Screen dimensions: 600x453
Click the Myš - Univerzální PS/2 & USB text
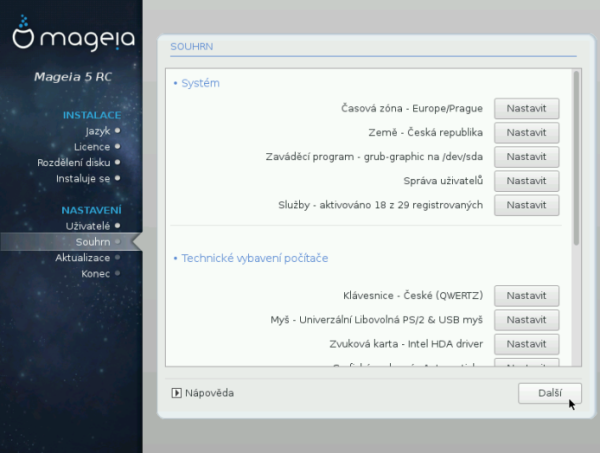377,320
